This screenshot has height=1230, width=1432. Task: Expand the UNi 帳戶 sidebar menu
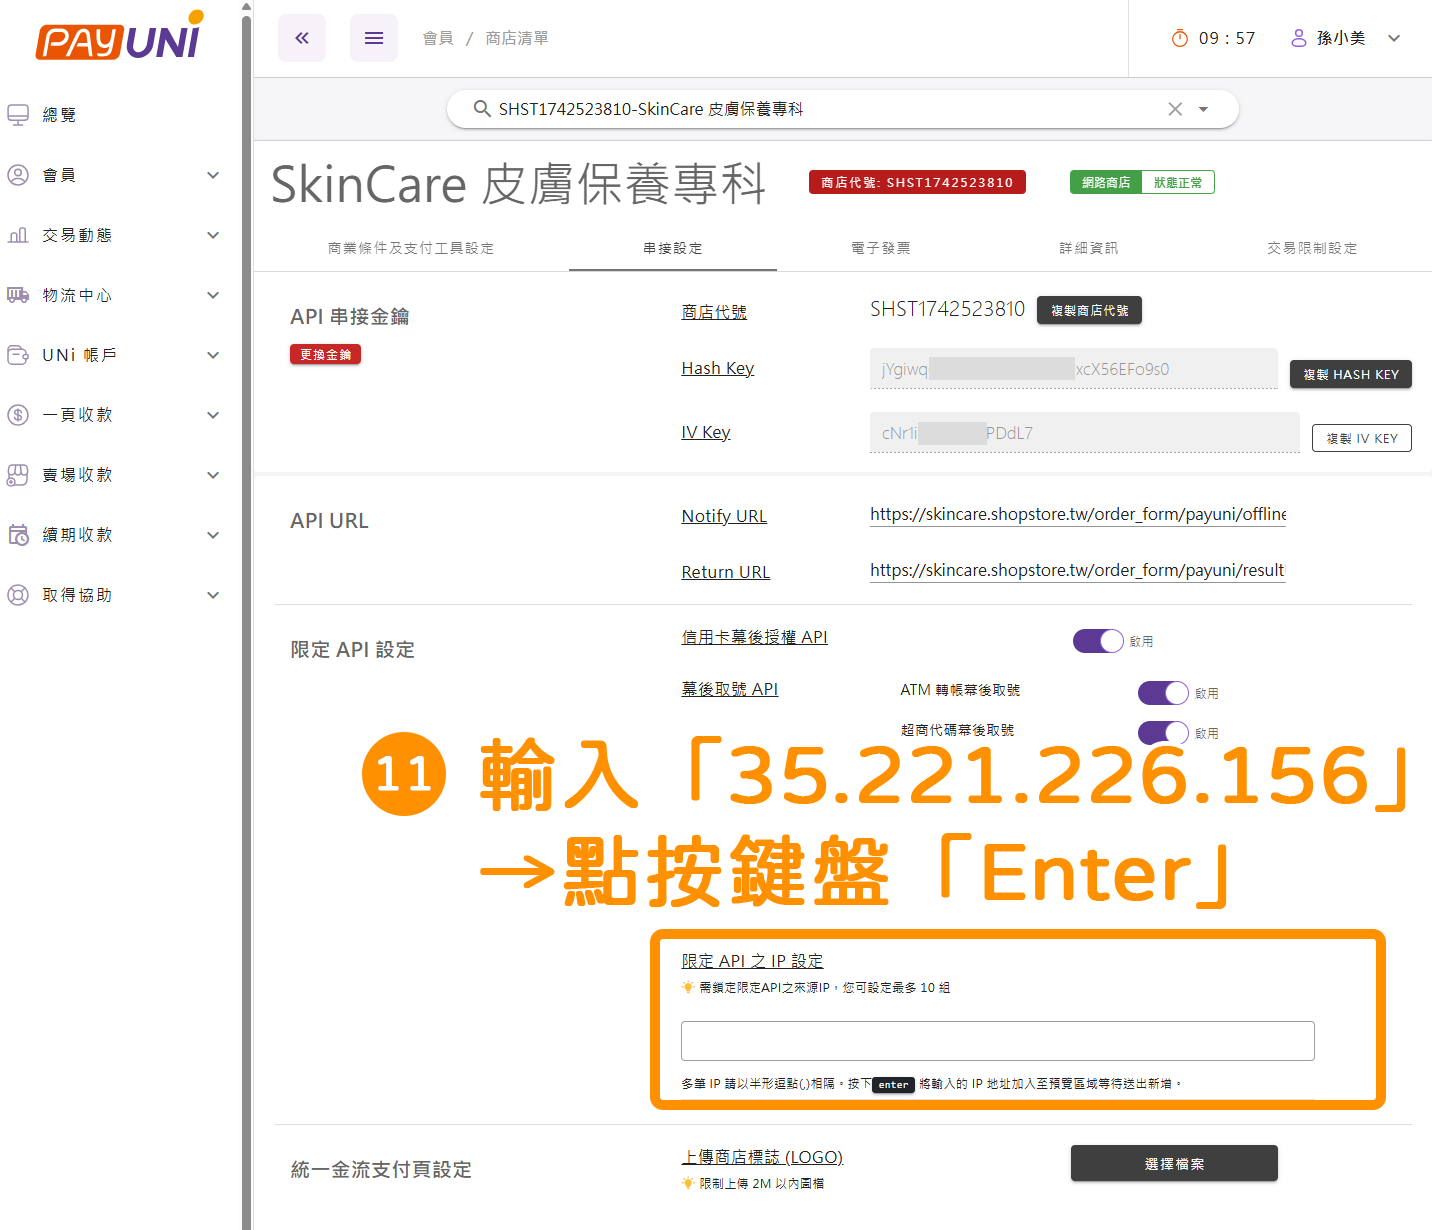click(213, 355)
